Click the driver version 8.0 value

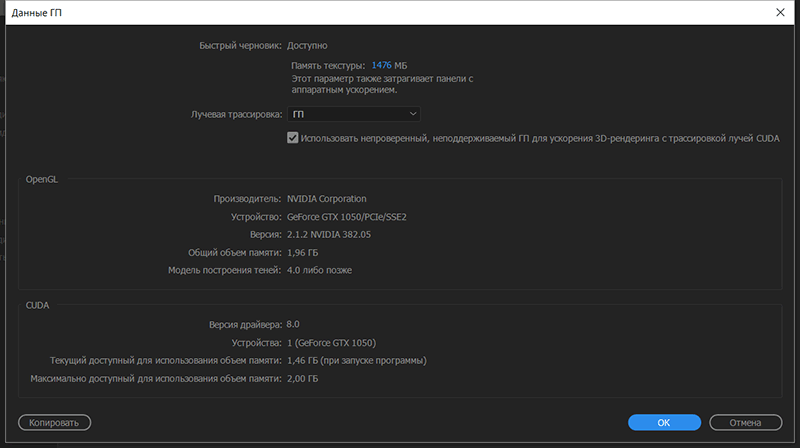[x=293, y=325]
